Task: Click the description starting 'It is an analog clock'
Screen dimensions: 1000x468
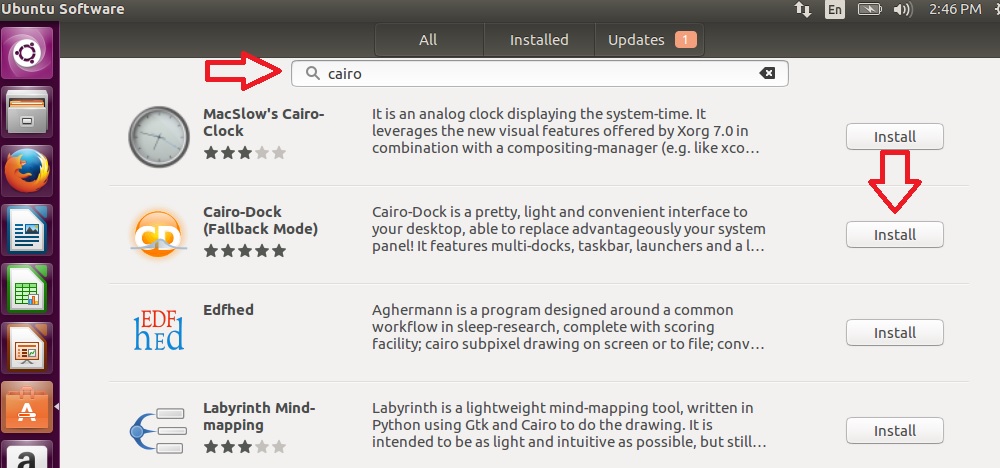Action: 566,131
